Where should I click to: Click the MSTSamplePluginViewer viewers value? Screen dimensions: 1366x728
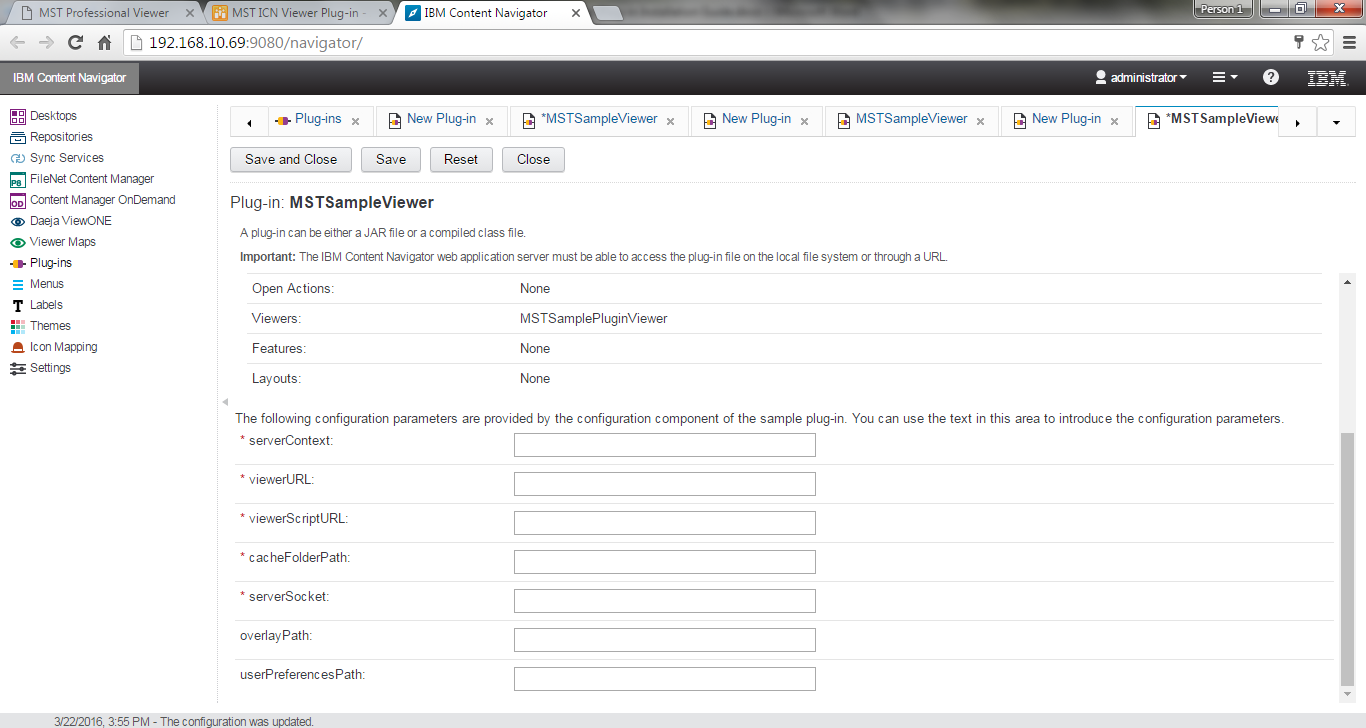[x=593, y=319]
